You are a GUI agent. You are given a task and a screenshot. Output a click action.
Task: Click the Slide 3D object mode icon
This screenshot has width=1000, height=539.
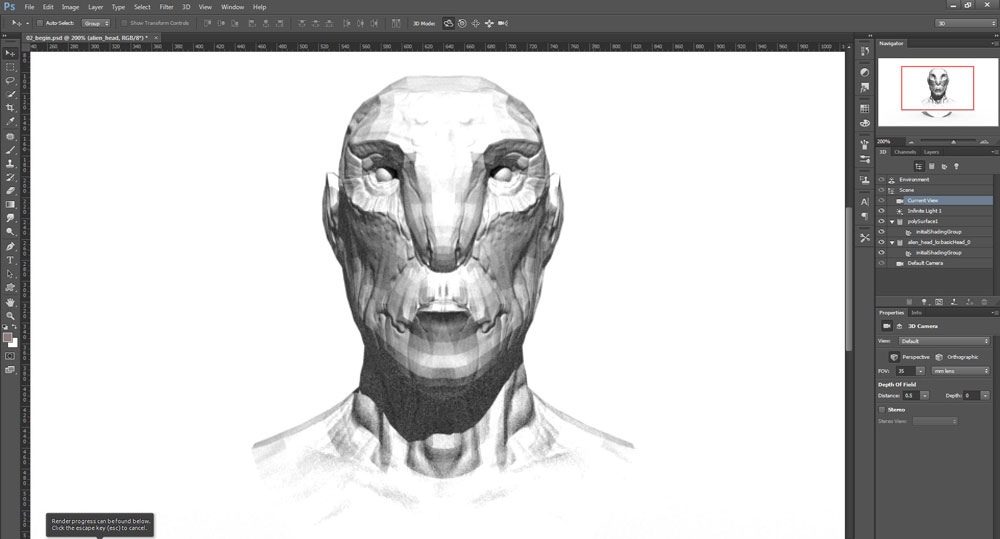[x=489, y=24]
